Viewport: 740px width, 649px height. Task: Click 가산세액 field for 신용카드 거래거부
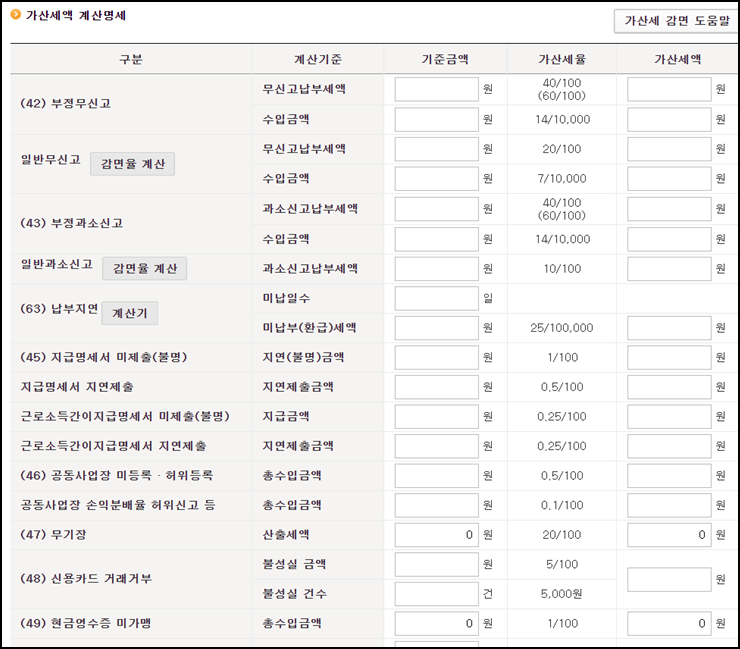(669, 580)
